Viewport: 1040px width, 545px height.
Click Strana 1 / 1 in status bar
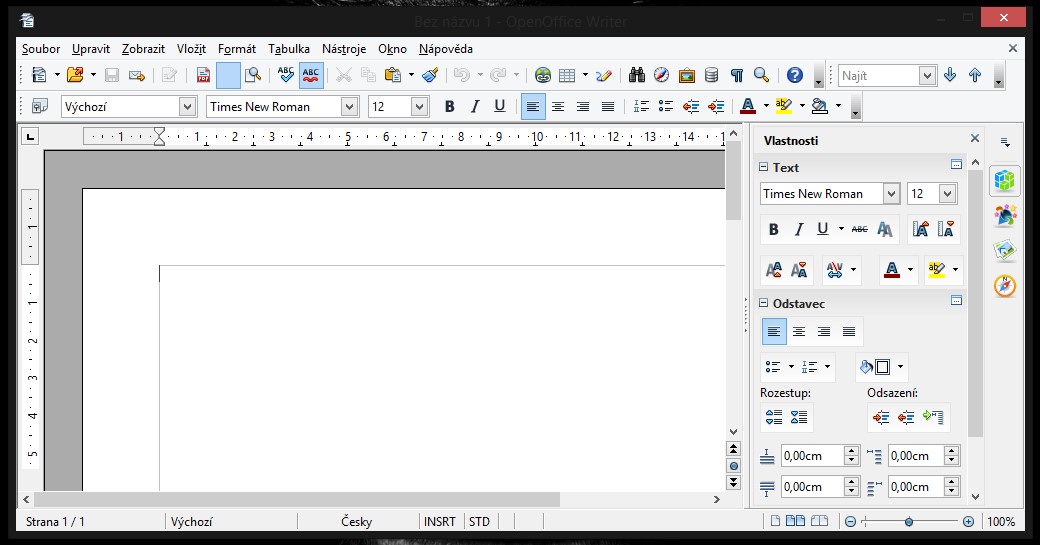pos(55,522)
